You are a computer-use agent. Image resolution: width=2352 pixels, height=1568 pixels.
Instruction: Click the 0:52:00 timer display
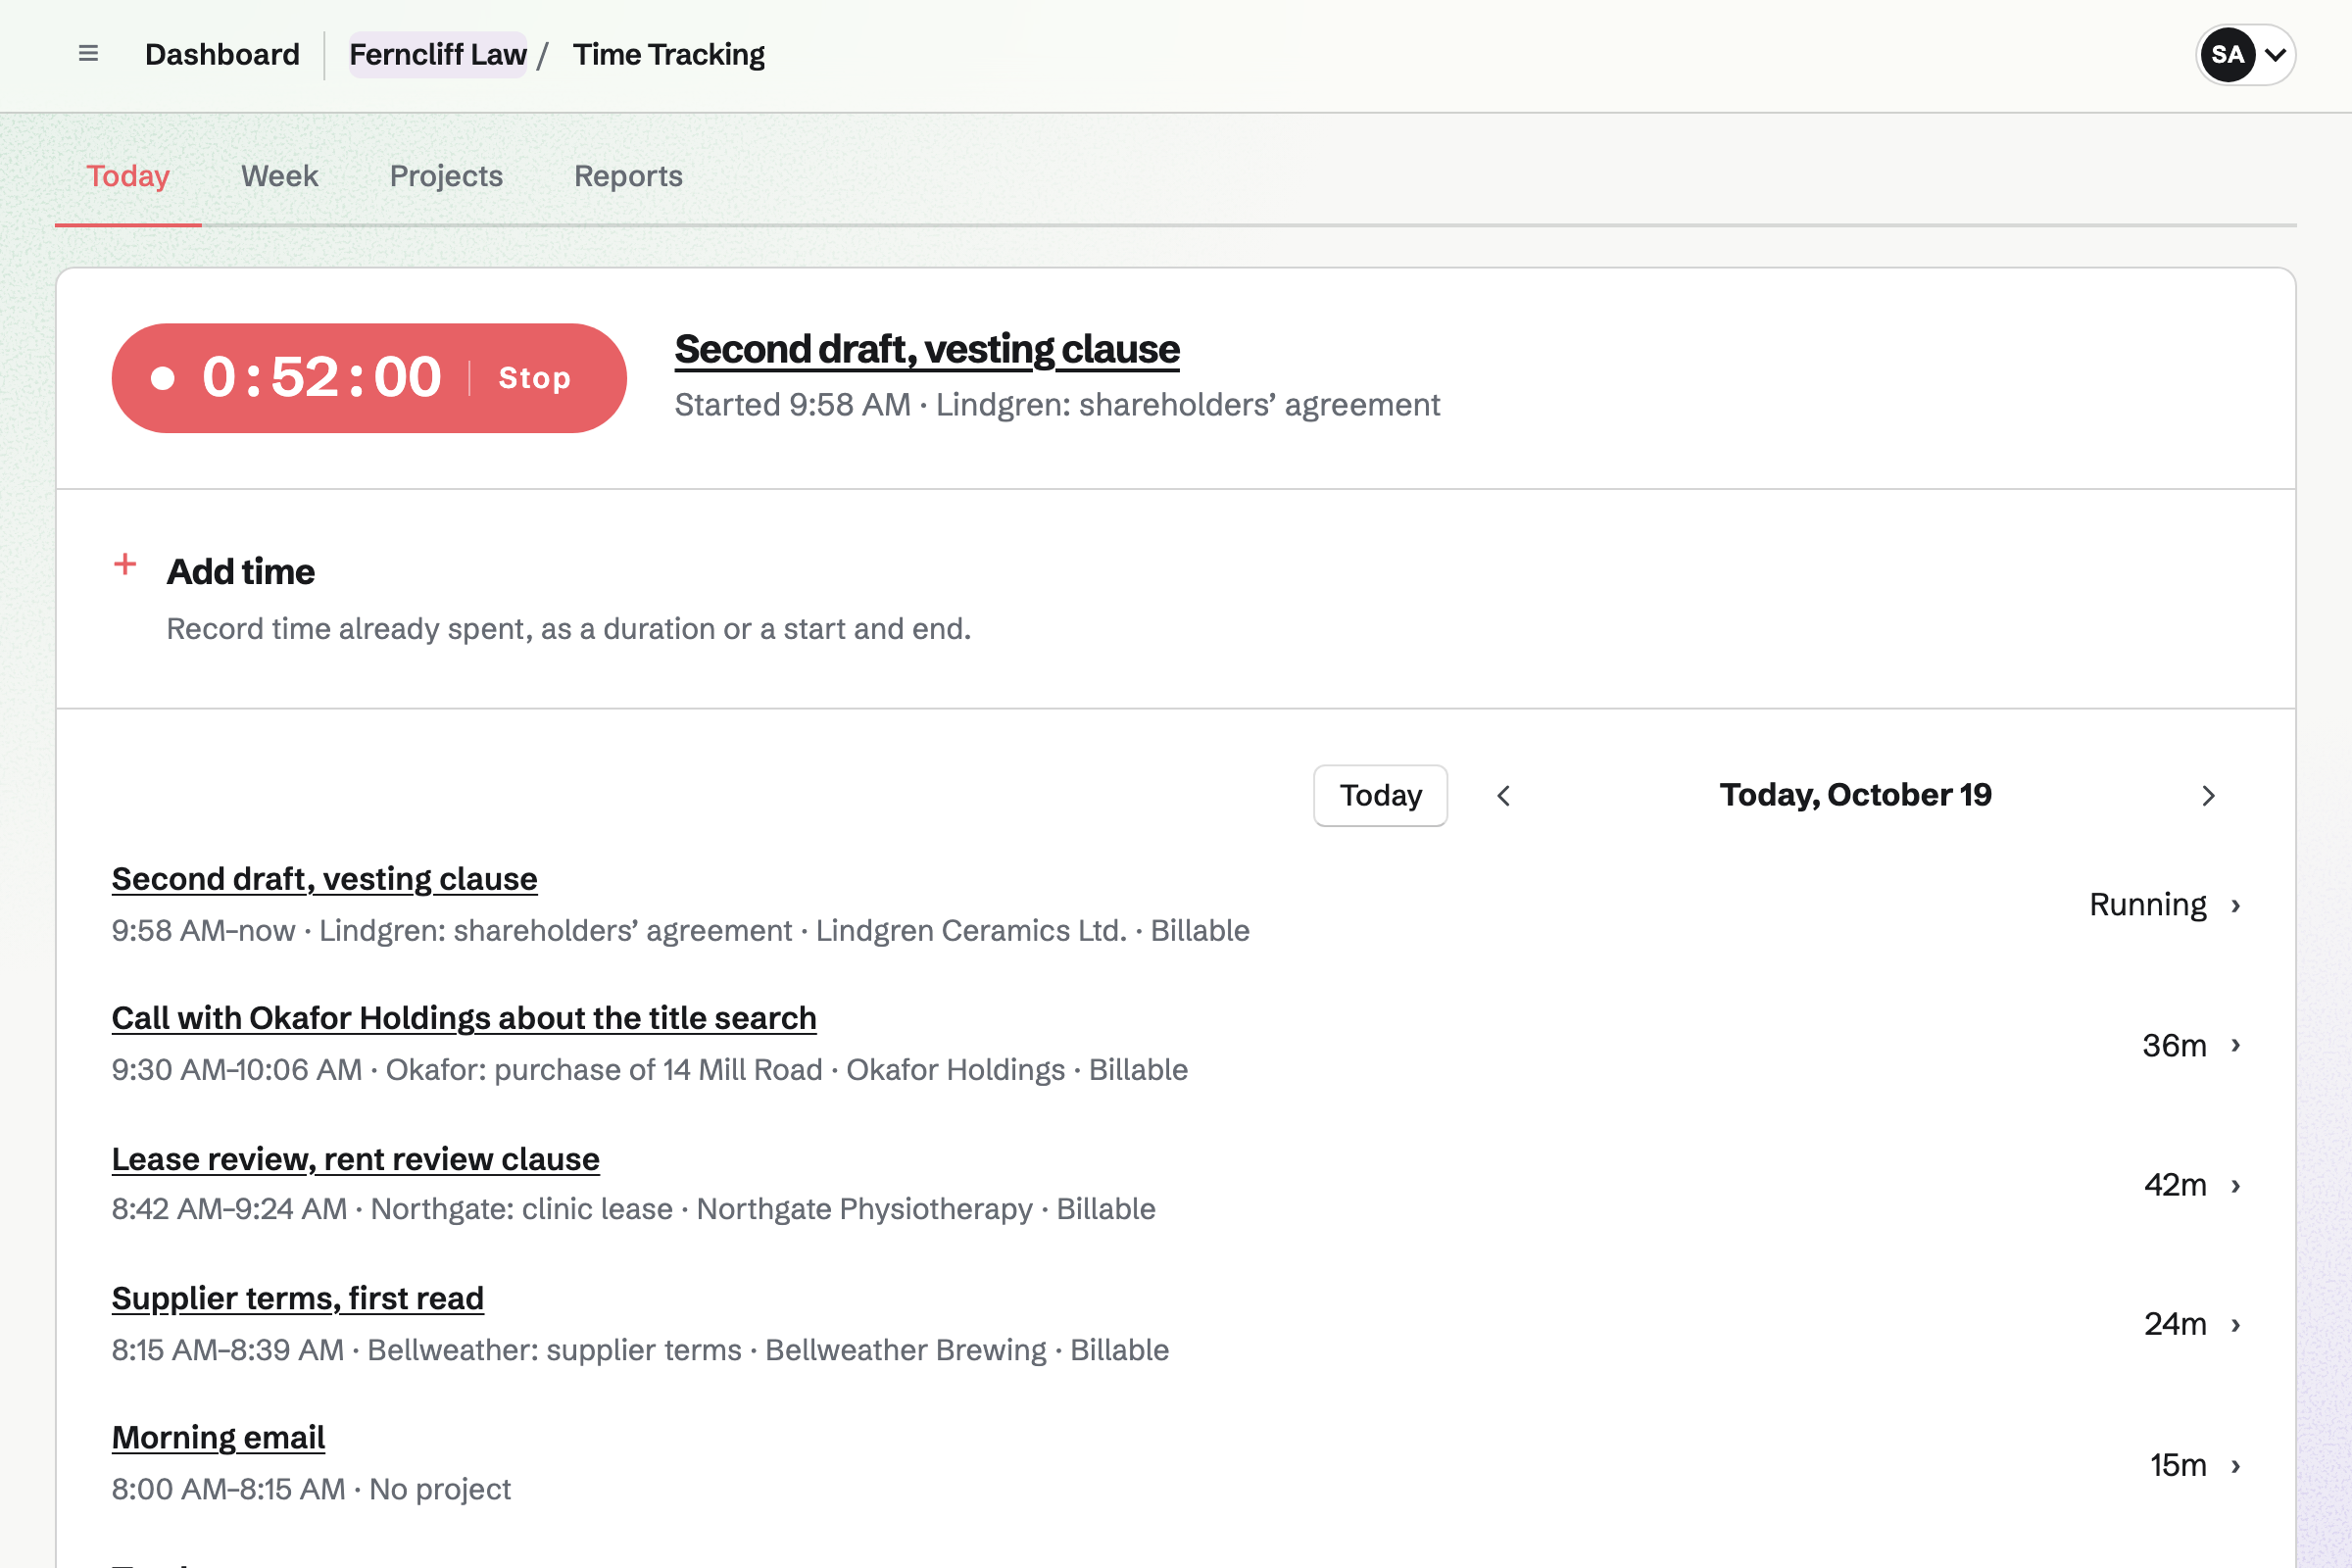(x=321, y=378)
